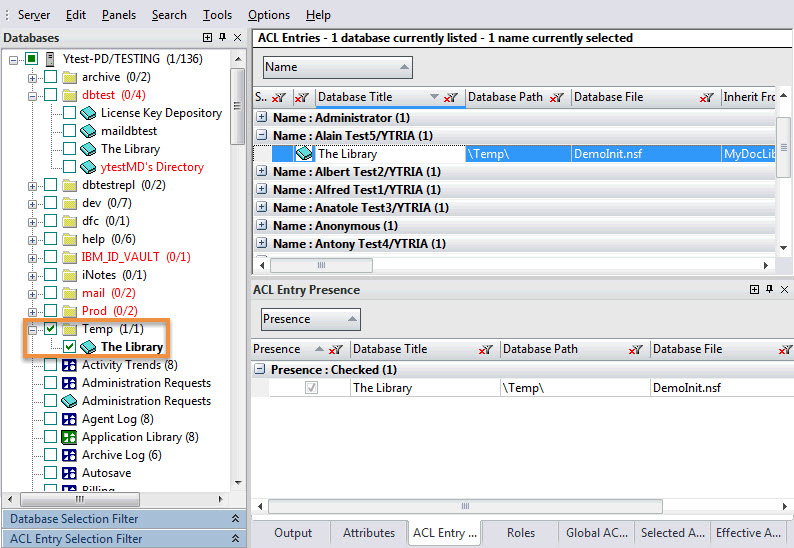794x548 pixels.
Task: Uncheck the Temp folder checkbox
Action: coord(50,329)
